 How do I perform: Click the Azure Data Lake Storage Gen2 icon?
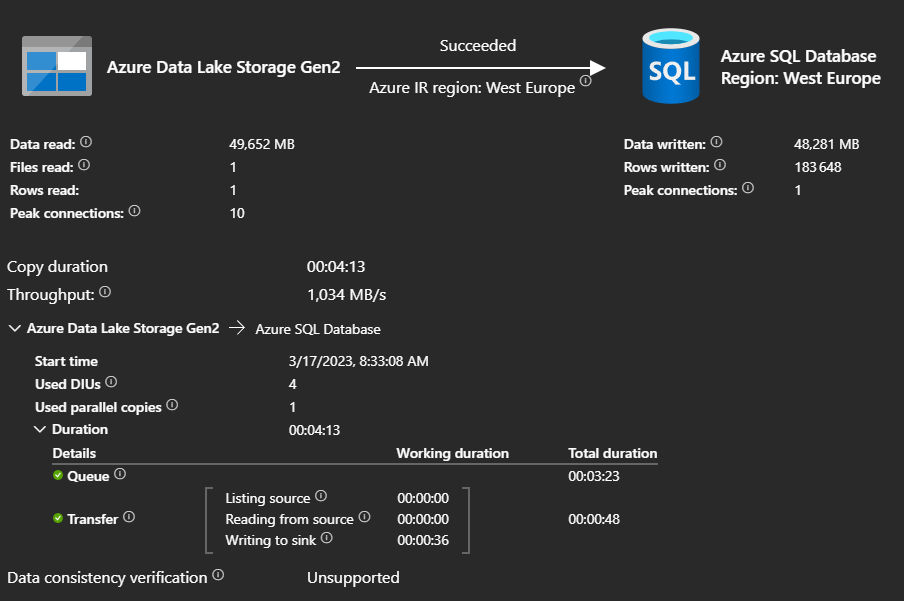[57, 66]
